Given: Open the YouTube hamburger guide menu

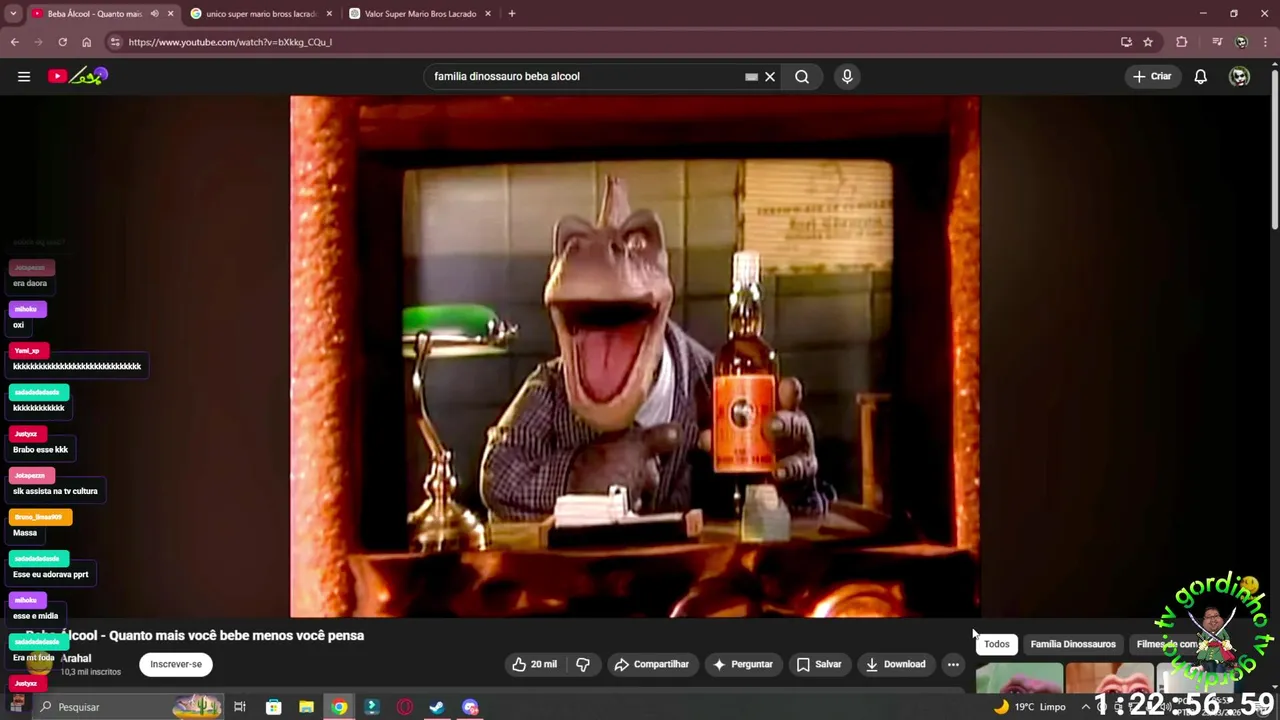Looking at the screenshot, I should pos(24,76).
